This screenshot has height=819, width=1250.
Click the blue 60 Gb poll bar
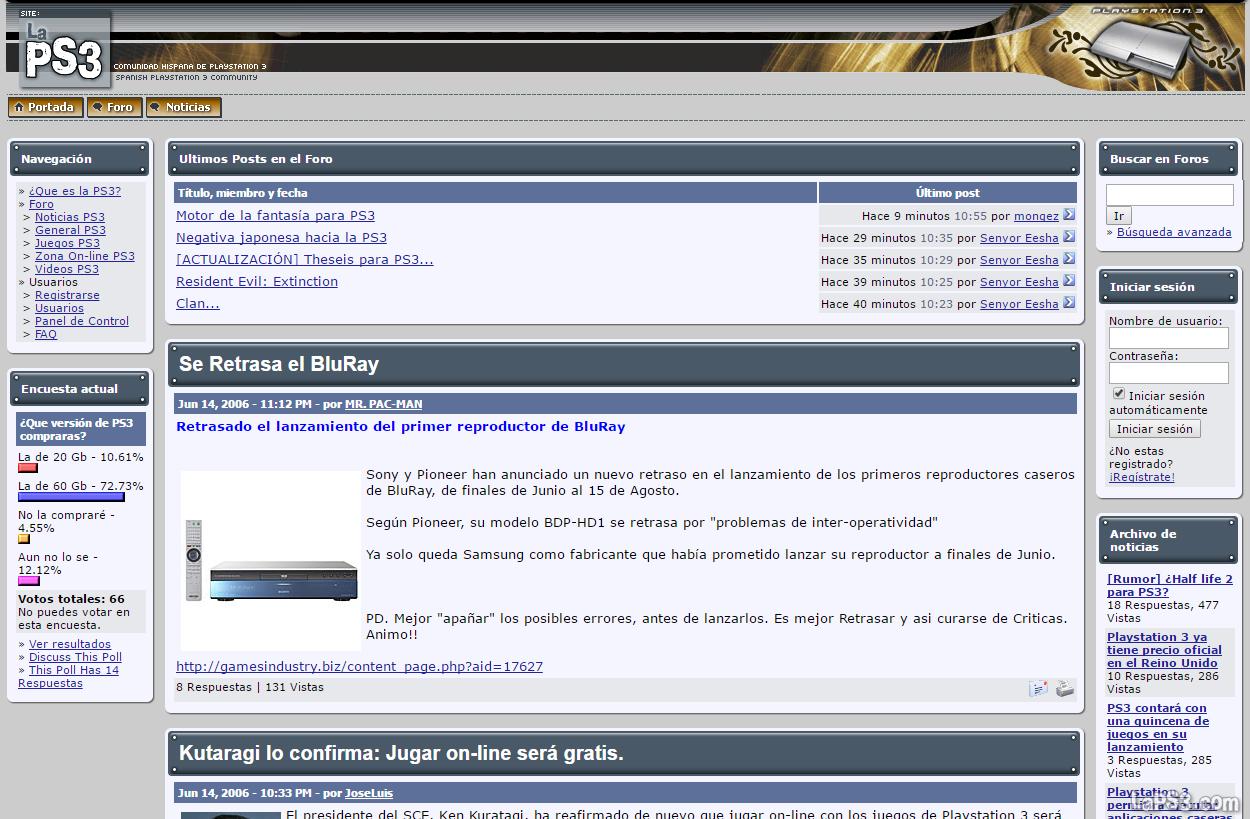click(x=70, y=497)
